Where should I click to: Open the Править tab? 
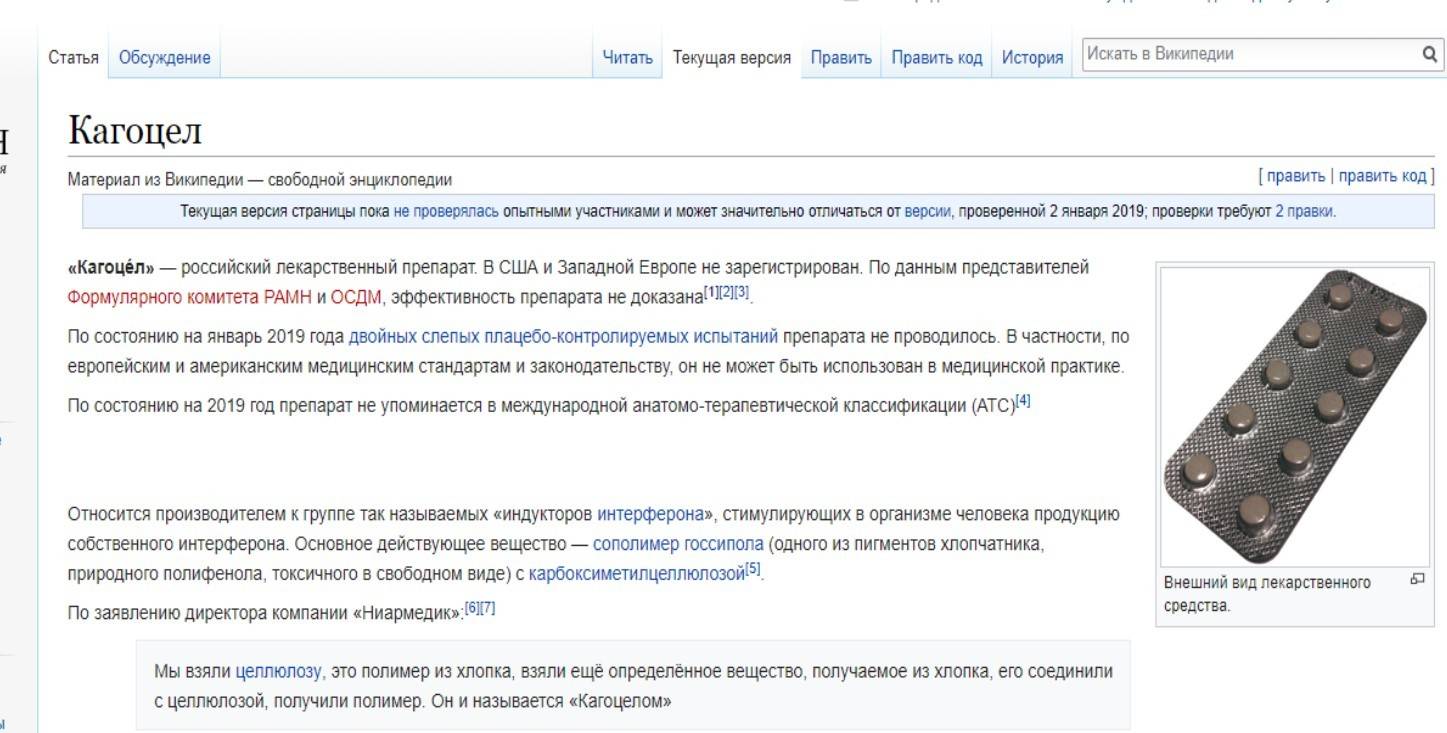pos(841,58)
